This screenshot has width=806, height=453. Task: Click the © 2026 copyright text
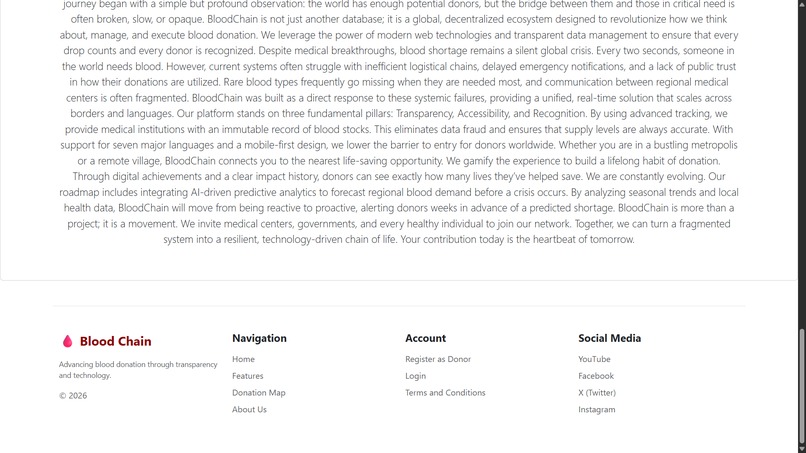click(x=72, y=395)
